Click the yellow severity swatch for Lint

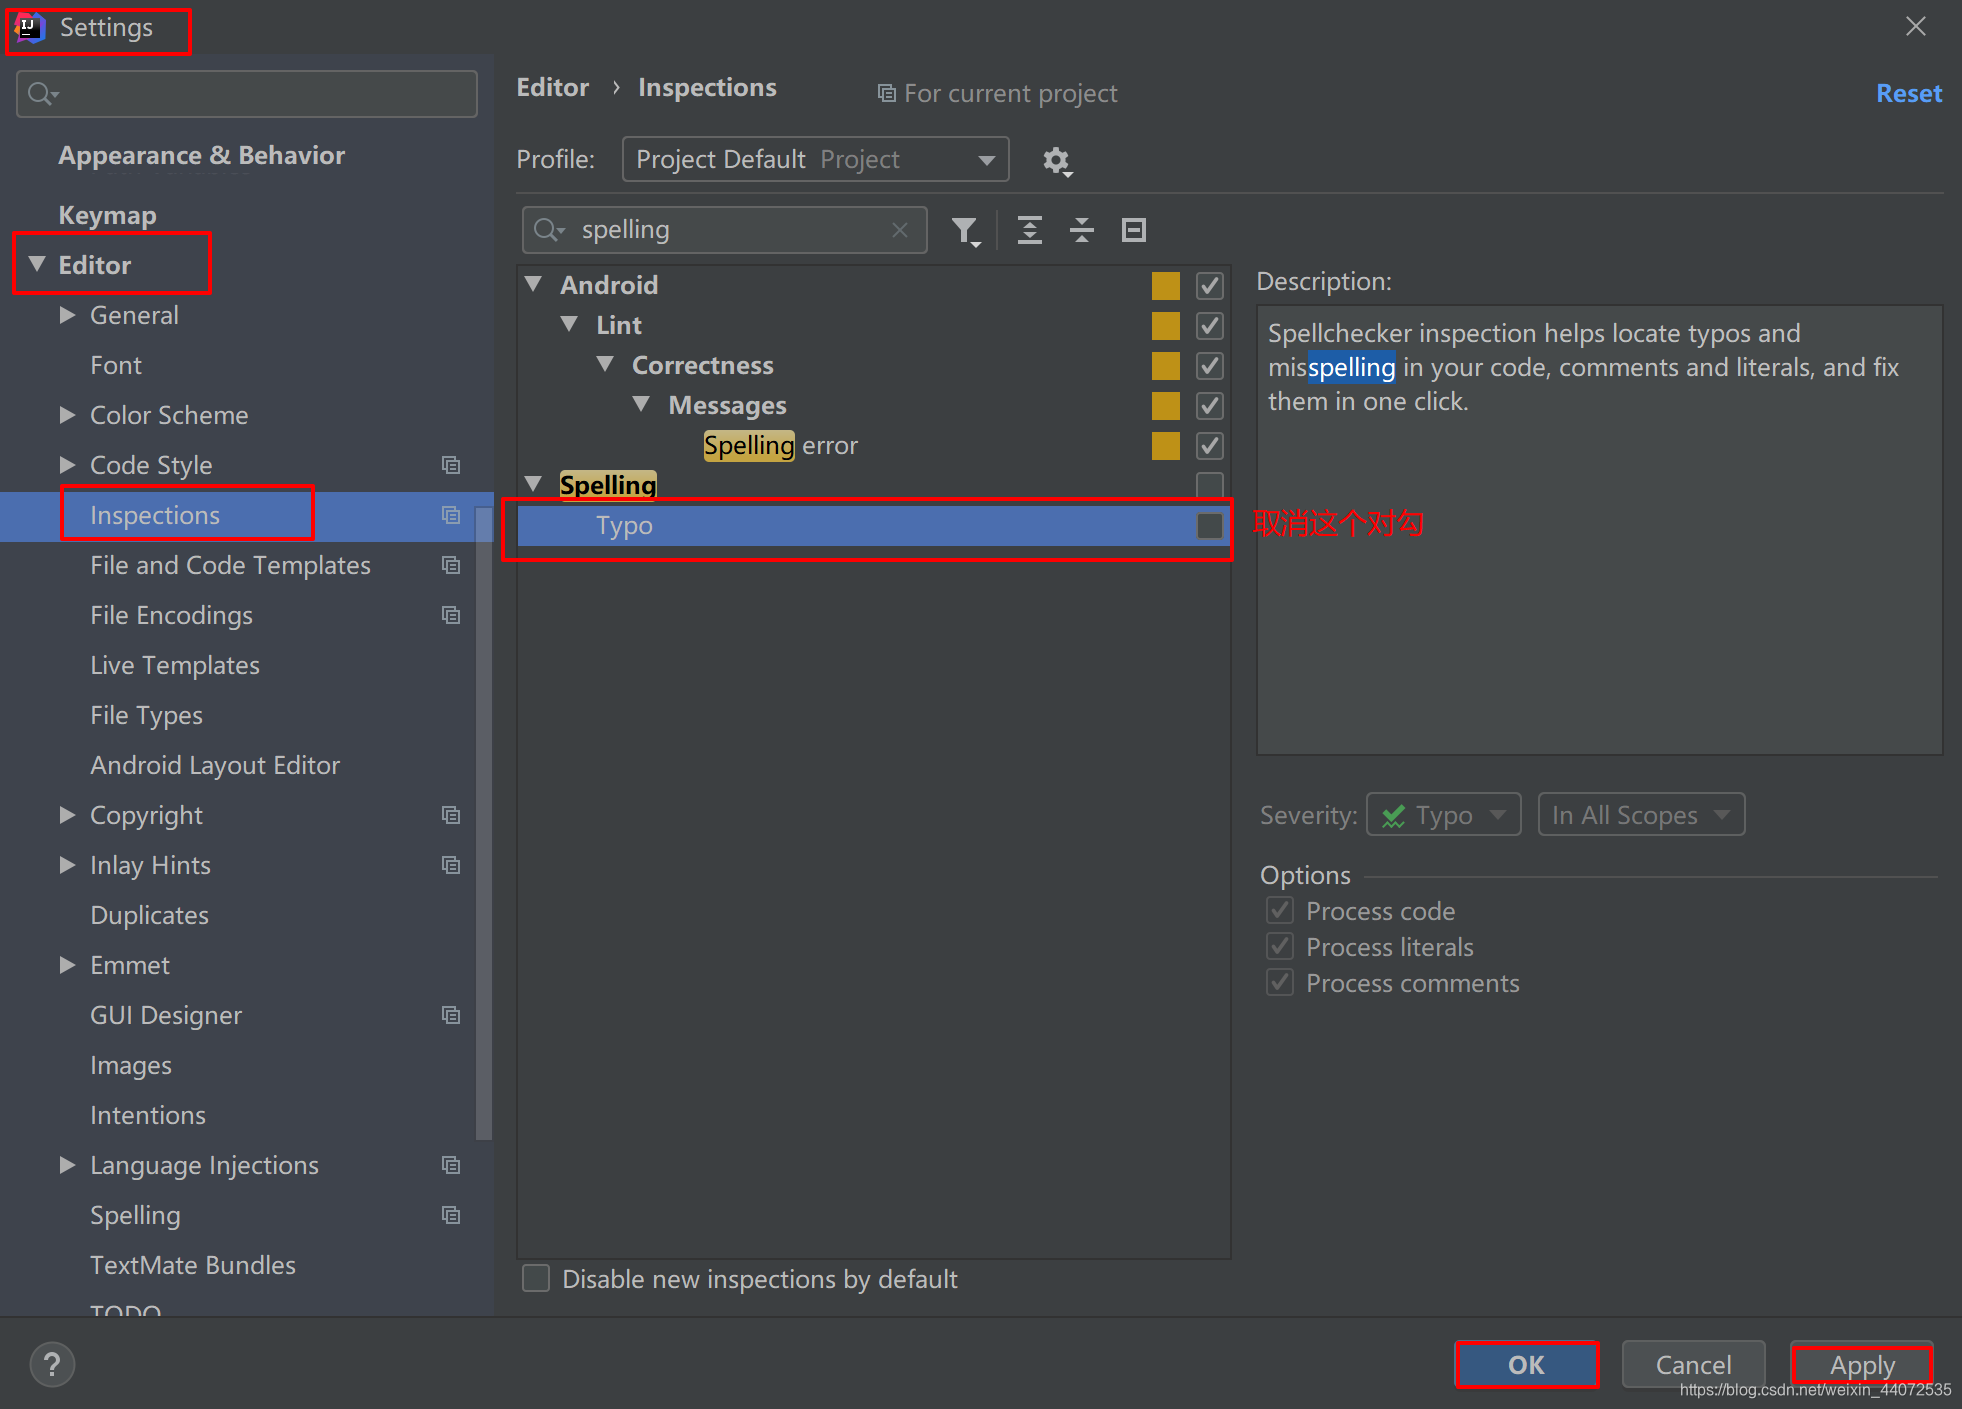pyautogui.click(x=1165, y=326)
